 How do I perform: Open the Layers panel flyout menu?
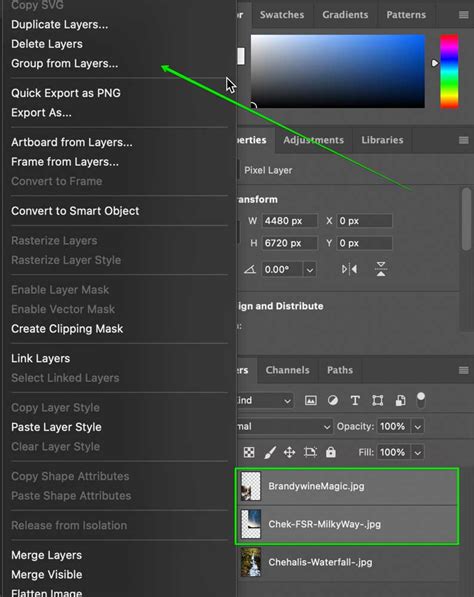pyautogui.click(x=463, y=370)
